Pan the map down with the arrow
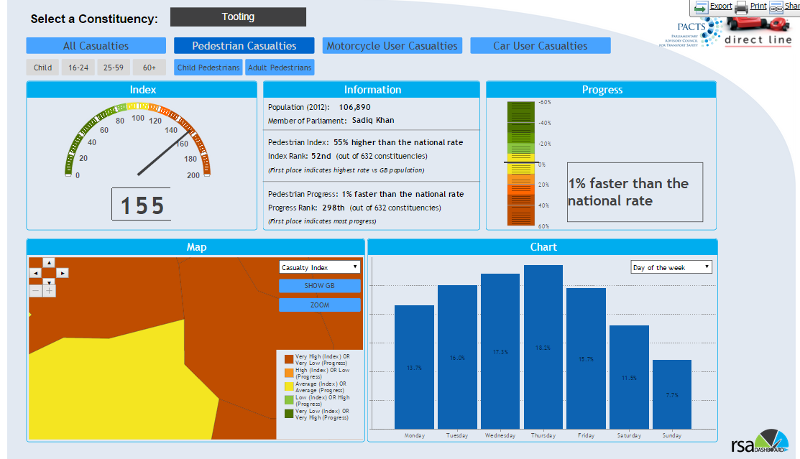The height and width of the screenshot is (459, 800). pyautogui.click(x=48, y=282)
